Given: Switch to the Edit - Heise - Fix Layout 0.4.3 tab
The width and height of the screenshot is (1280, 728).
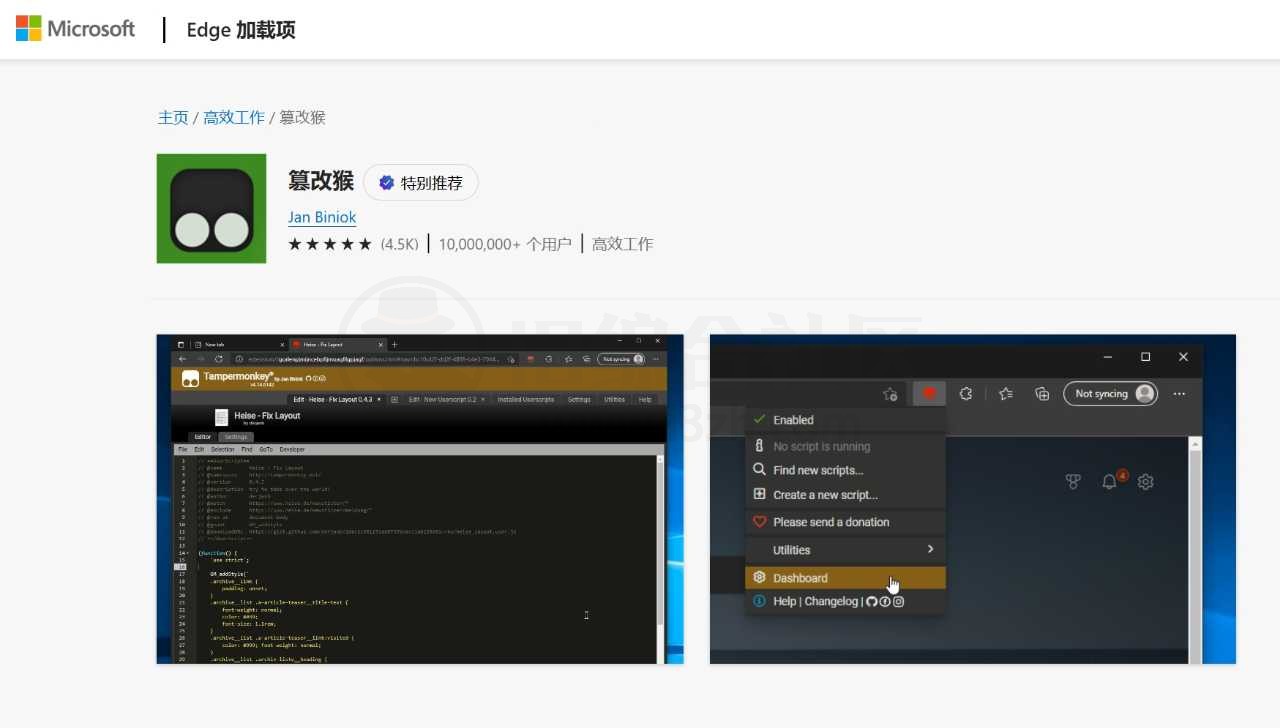Looking at the screenshot, I should coord(337,399).
